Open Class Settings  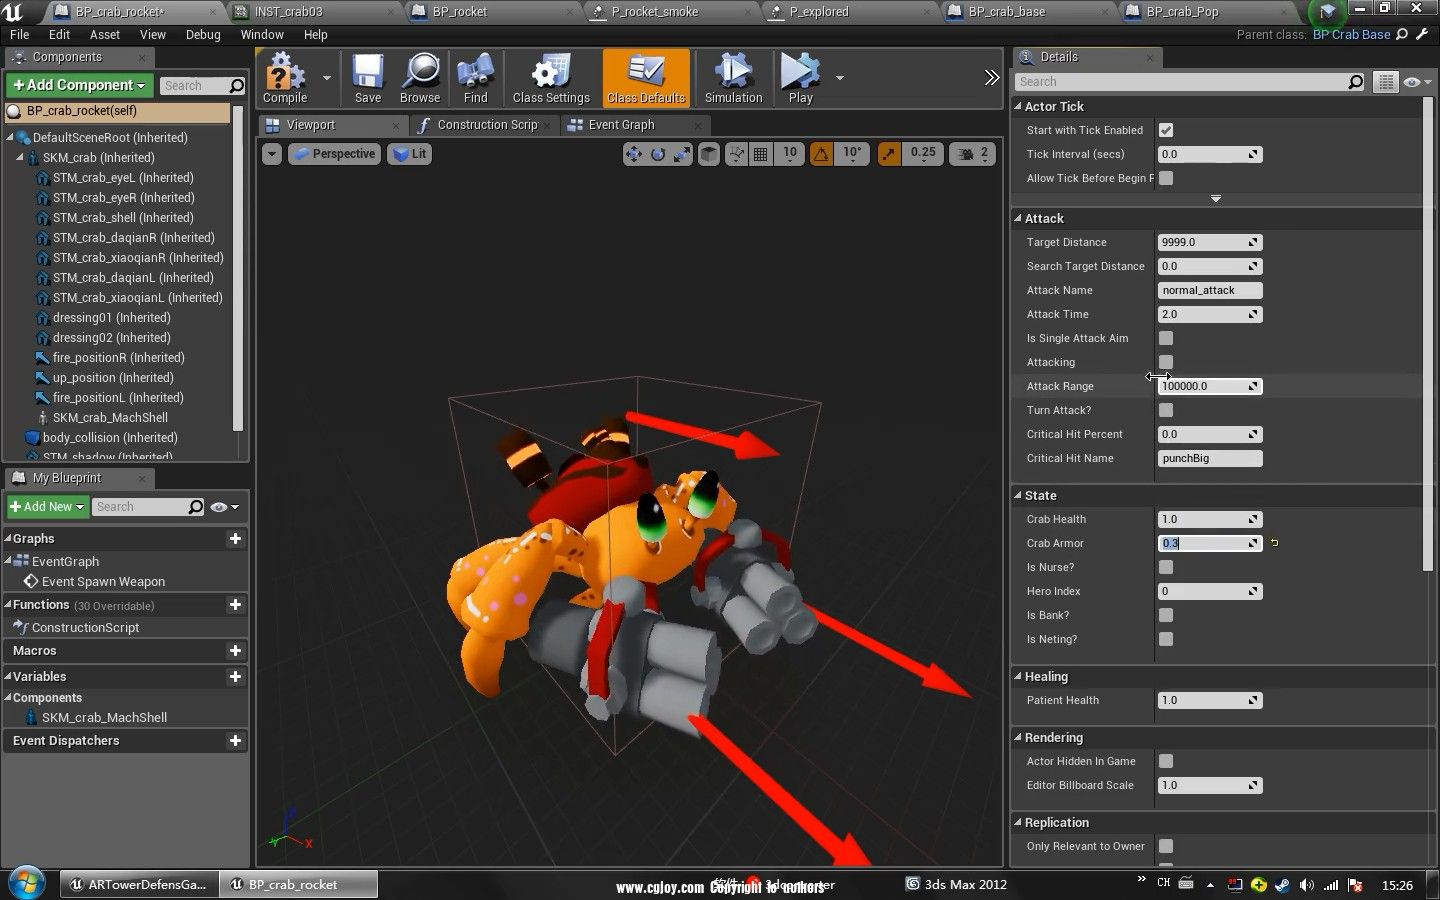click(551, 78)
